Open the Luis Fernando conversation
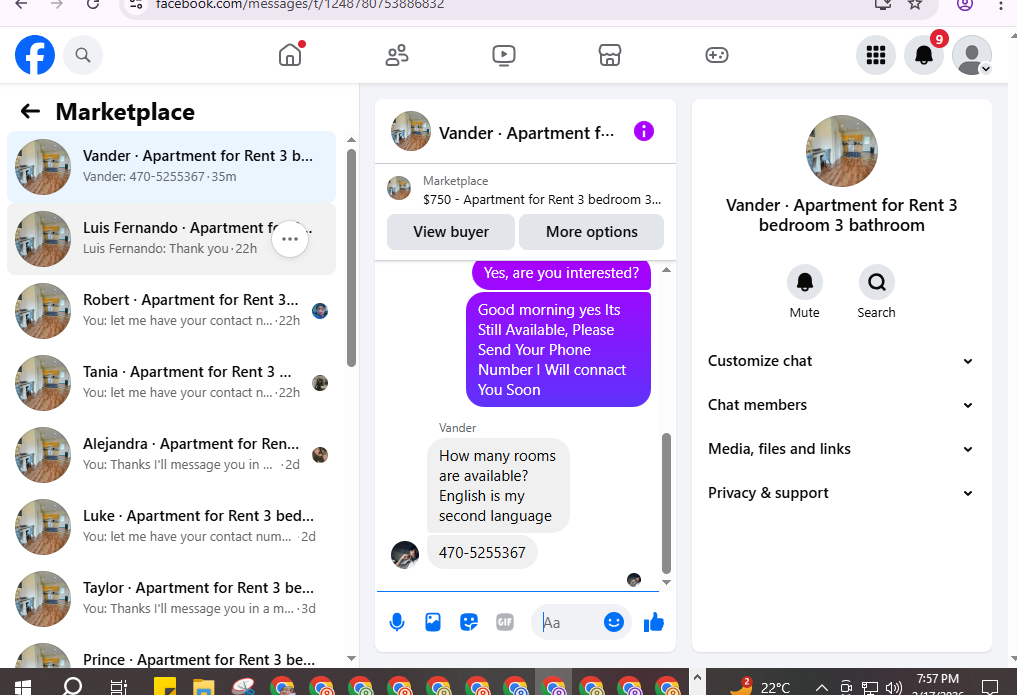 (x=171, y=239)
